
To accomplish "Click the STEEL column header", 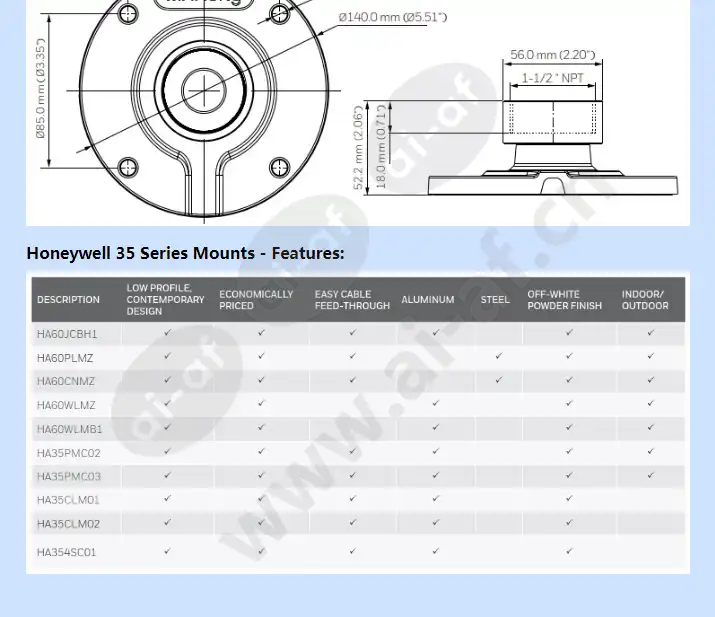I will pyautogui.click(x=495, y=300).
